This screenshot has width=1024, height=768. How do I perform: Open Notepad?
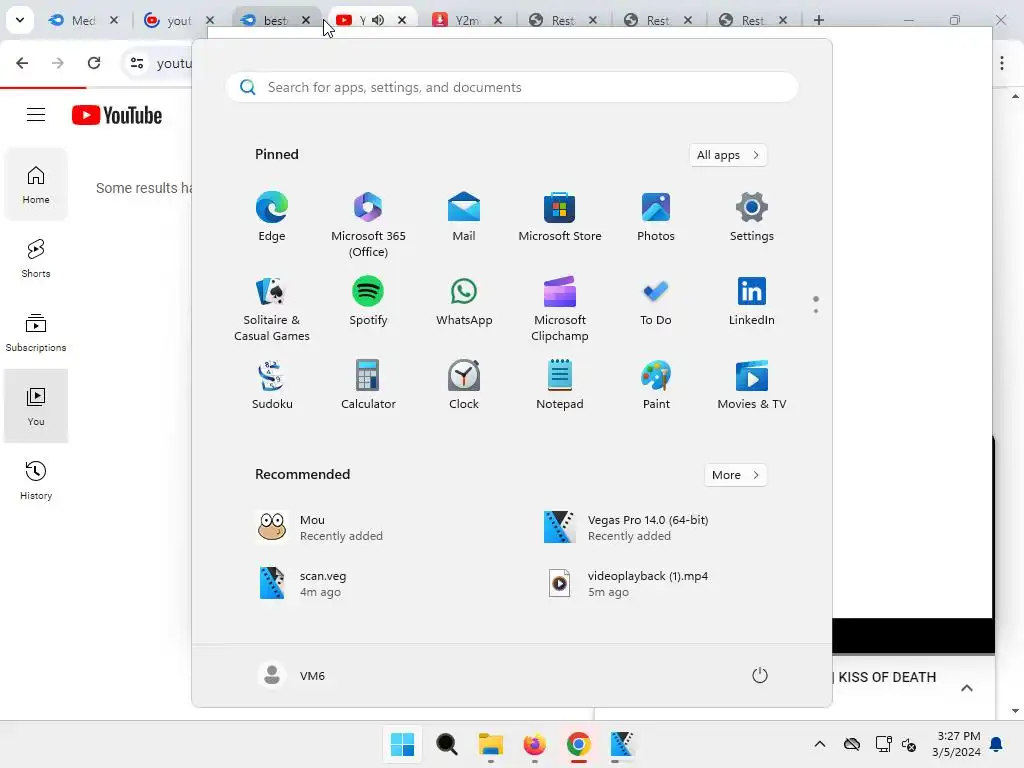[x=560, y=385]
